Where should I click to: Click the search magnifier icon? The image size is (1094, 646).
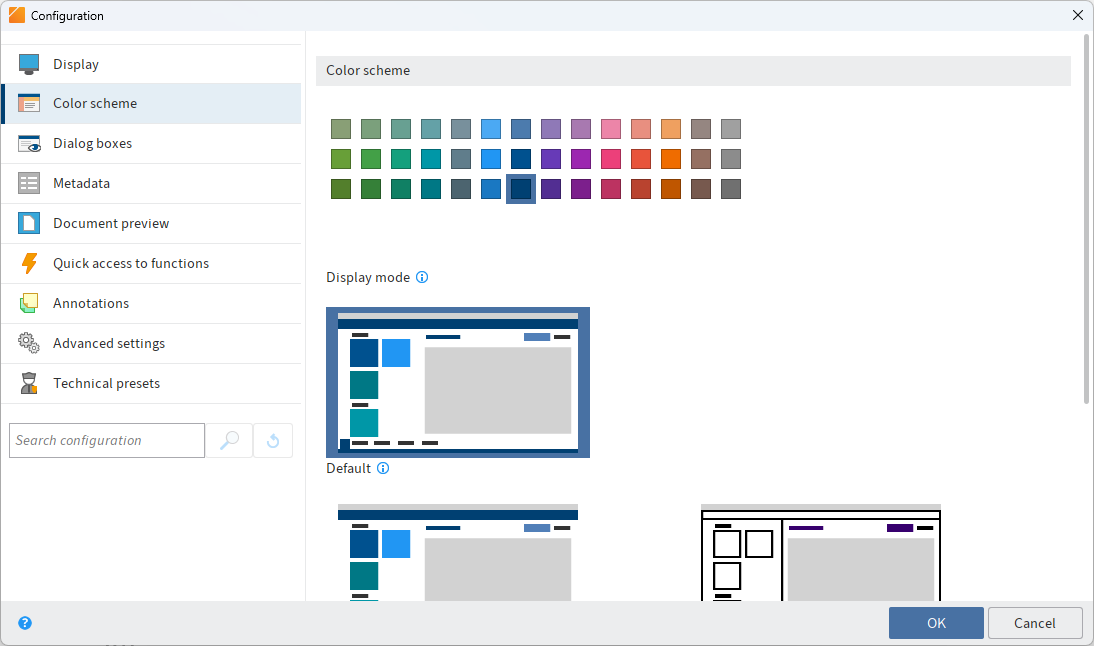point(230,440)
